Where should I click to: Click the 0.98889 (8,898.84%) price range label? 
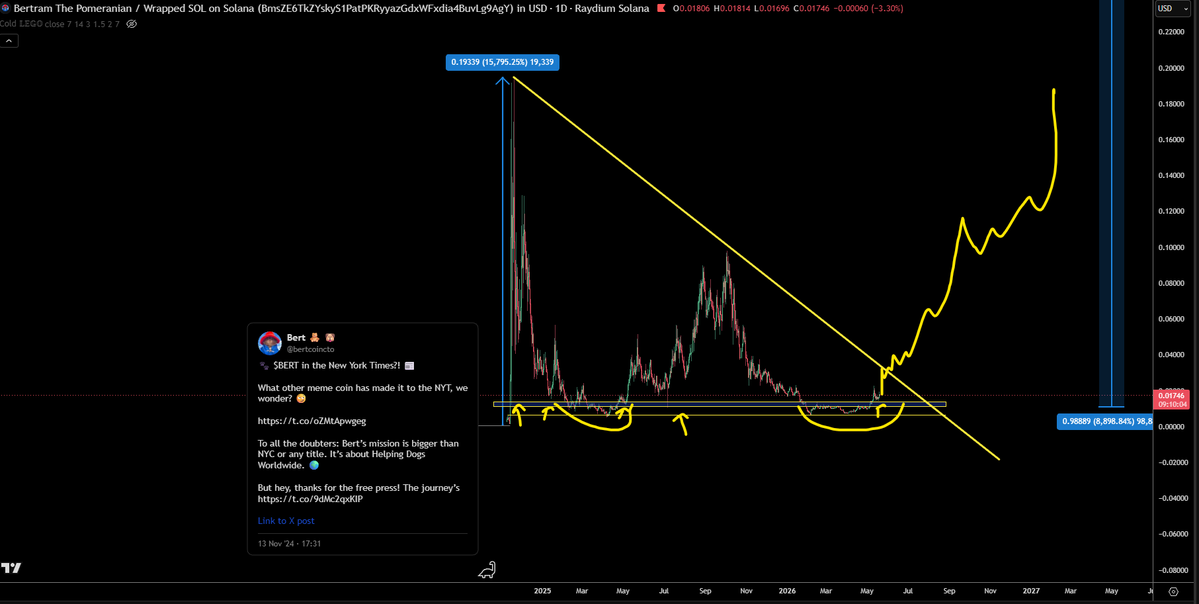(1104, 421)
